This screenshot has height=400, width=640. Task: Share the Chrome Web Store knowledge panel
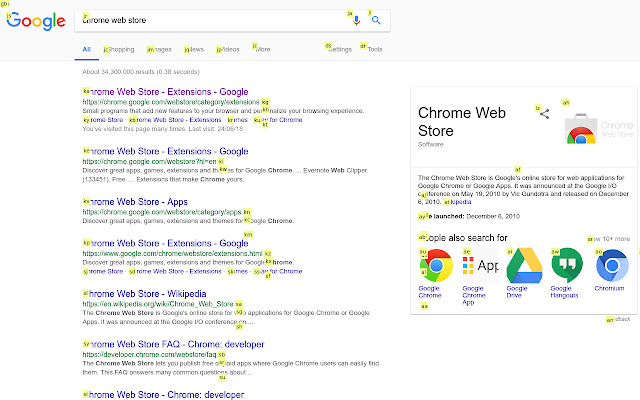(544, 114)
